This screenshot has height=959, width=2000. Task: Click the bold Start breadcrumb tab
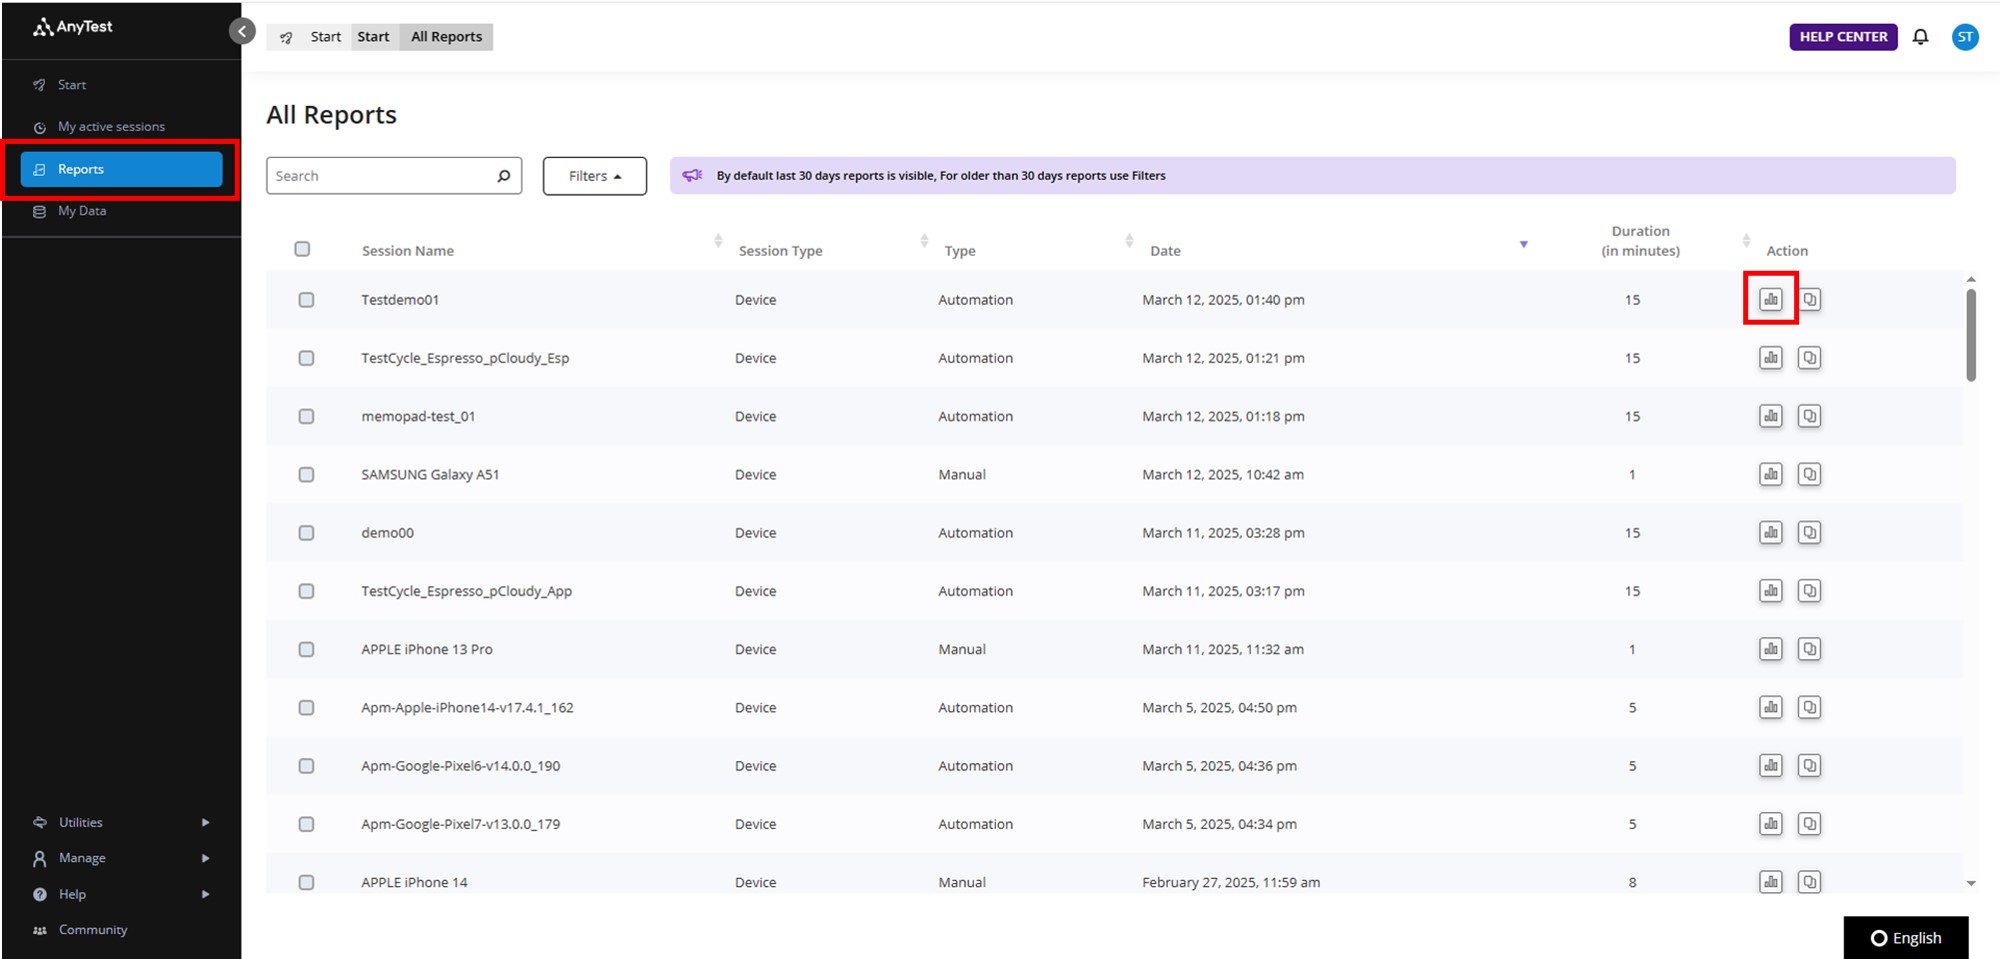pyautogui.click(x=374, y=37)
